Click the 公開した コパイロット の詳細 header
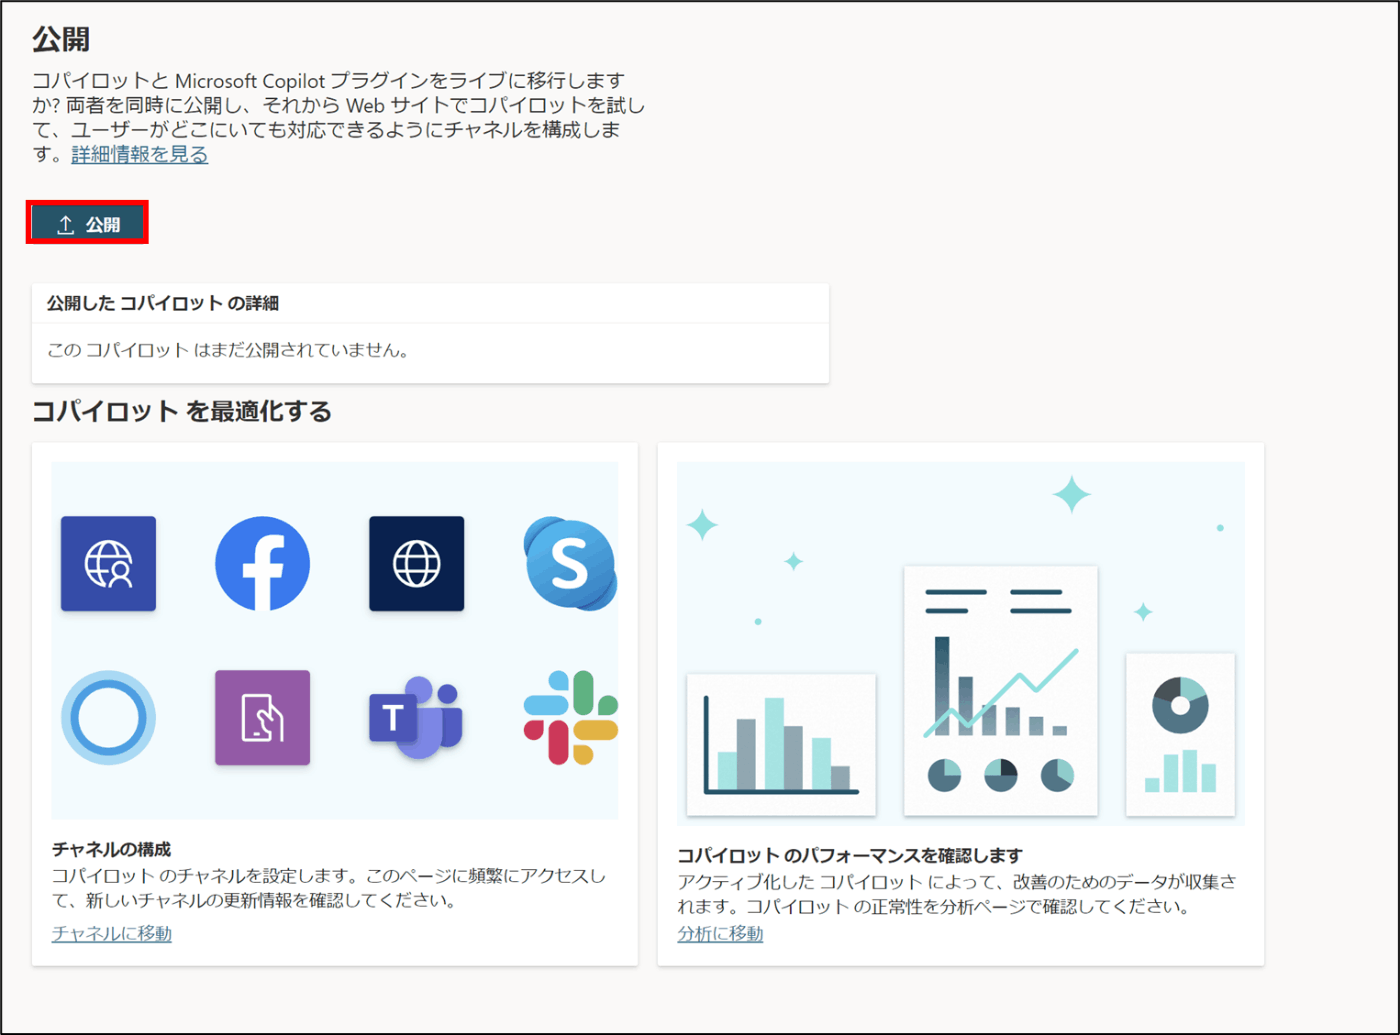1400x1035 pixels. pyautogui.click(x=163, y=303)
